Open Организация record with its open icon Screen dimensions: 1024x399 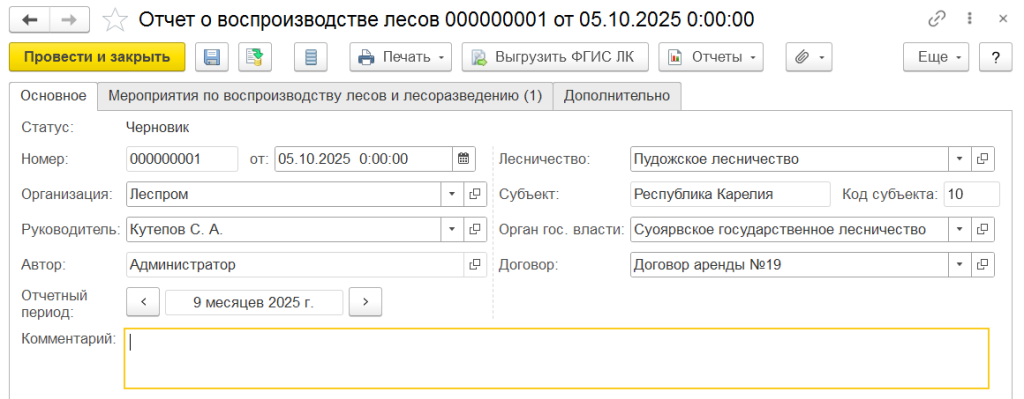475,194
